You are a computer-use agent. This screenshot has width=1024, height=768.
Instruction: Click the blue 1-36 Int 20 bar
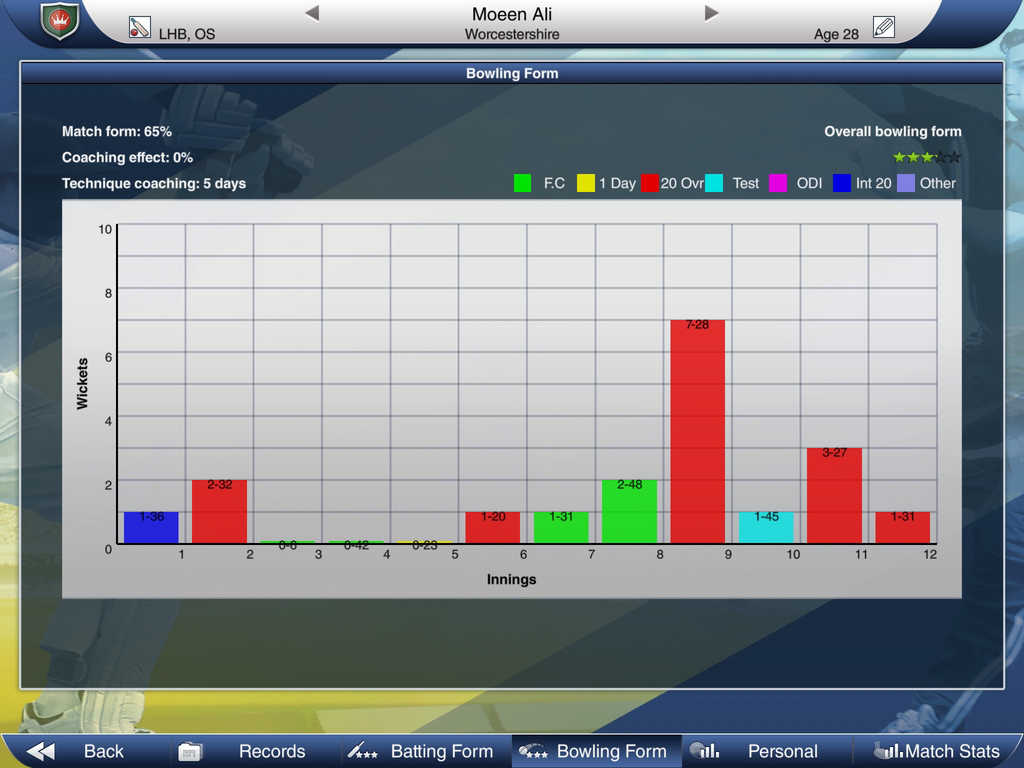(151, 527)
